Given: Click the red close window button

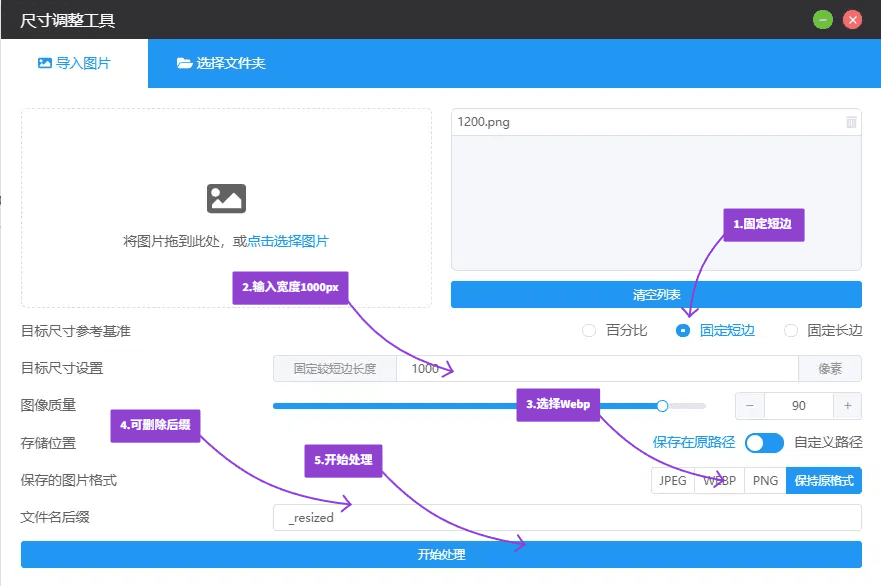Looking at the screenshot, I should coord(852,19).
